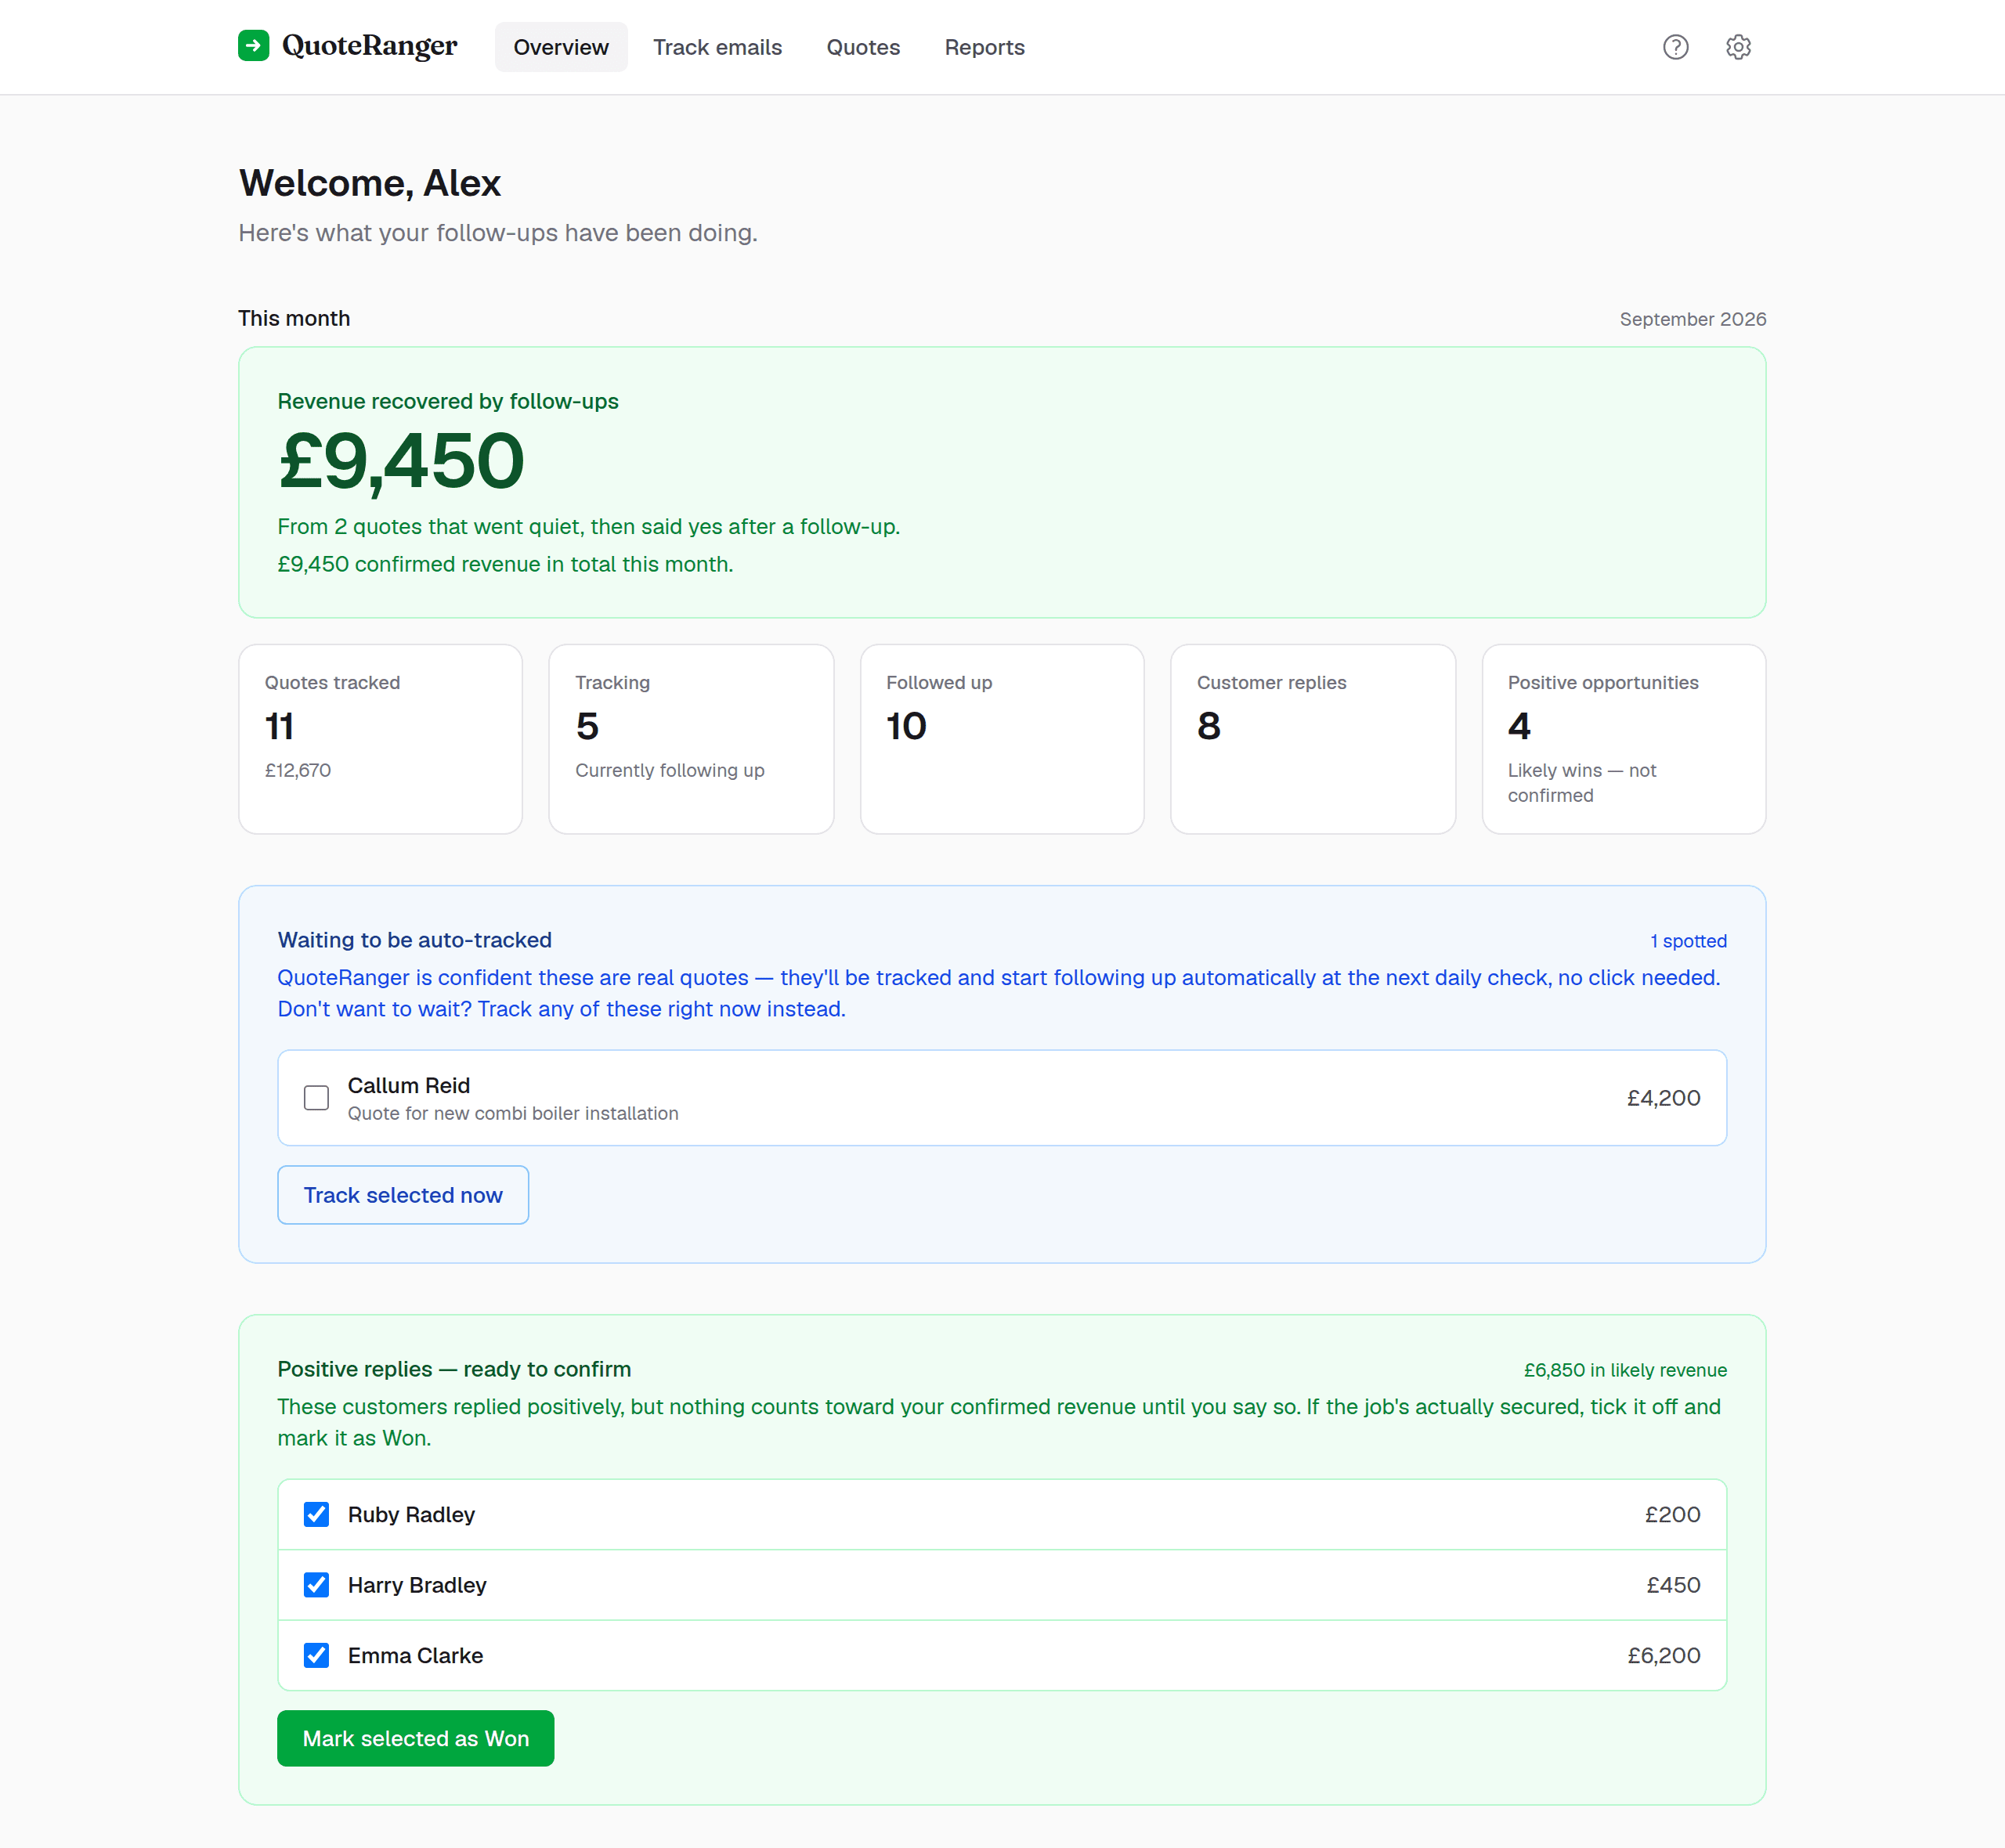The width and height of the screenshot is (2005, 1848).
Task: Click the £12,670 value under Quotes tracked
Action: (298, 770)
